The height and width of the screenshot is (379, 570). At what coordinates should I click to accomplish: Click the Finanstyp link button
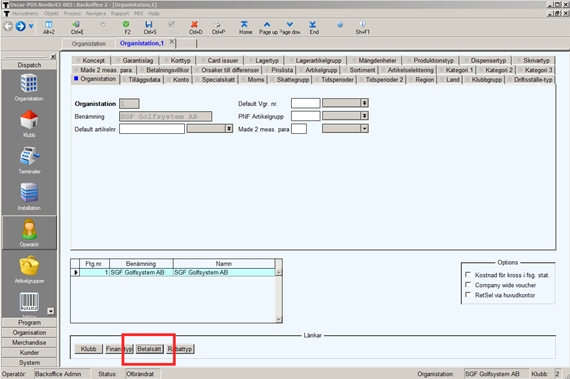tap(119, 349)
